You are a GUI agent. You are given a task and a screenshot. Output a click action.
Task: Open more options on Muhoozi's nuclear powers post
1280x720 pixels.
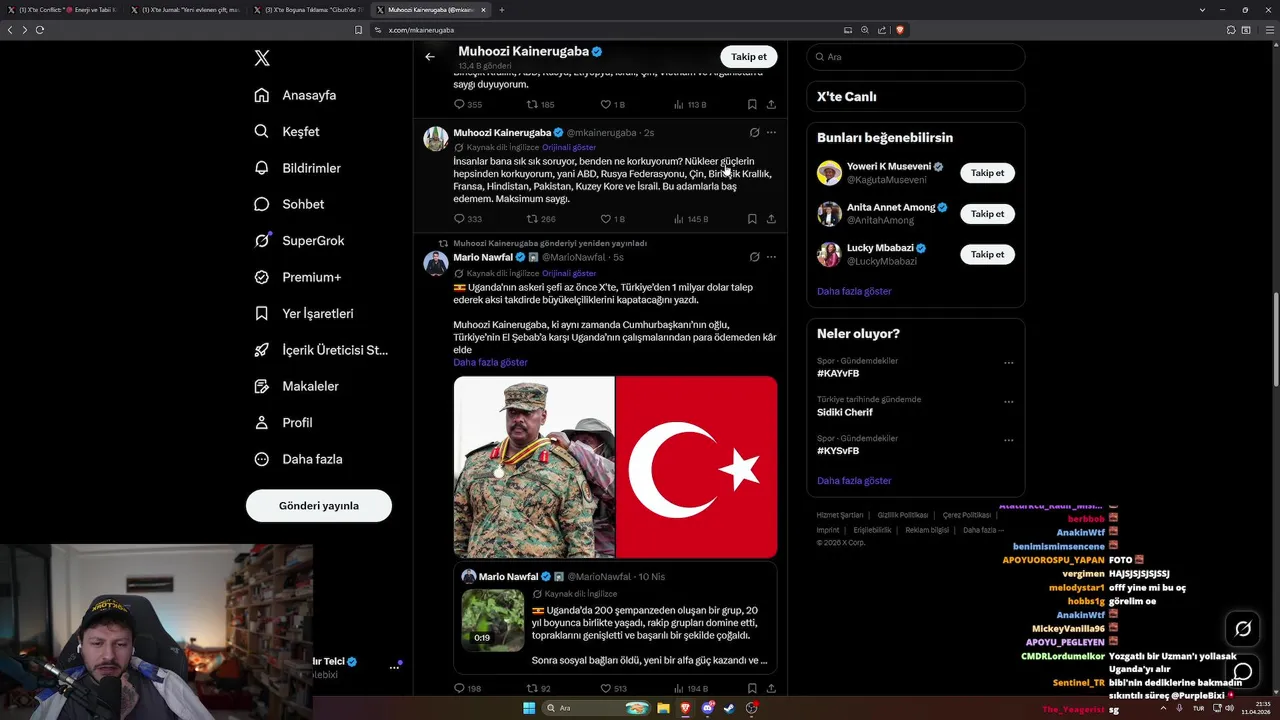771,132
